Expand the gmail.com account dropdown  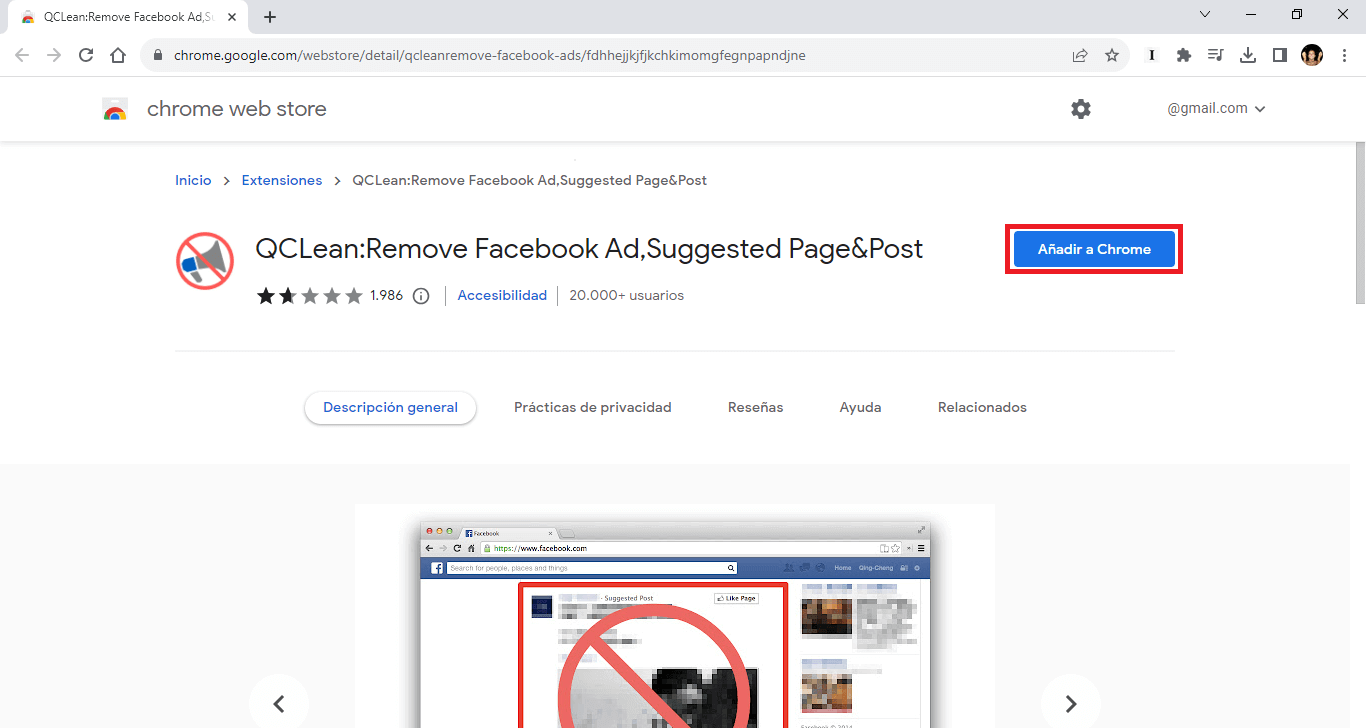click(x=1216, y=109)
